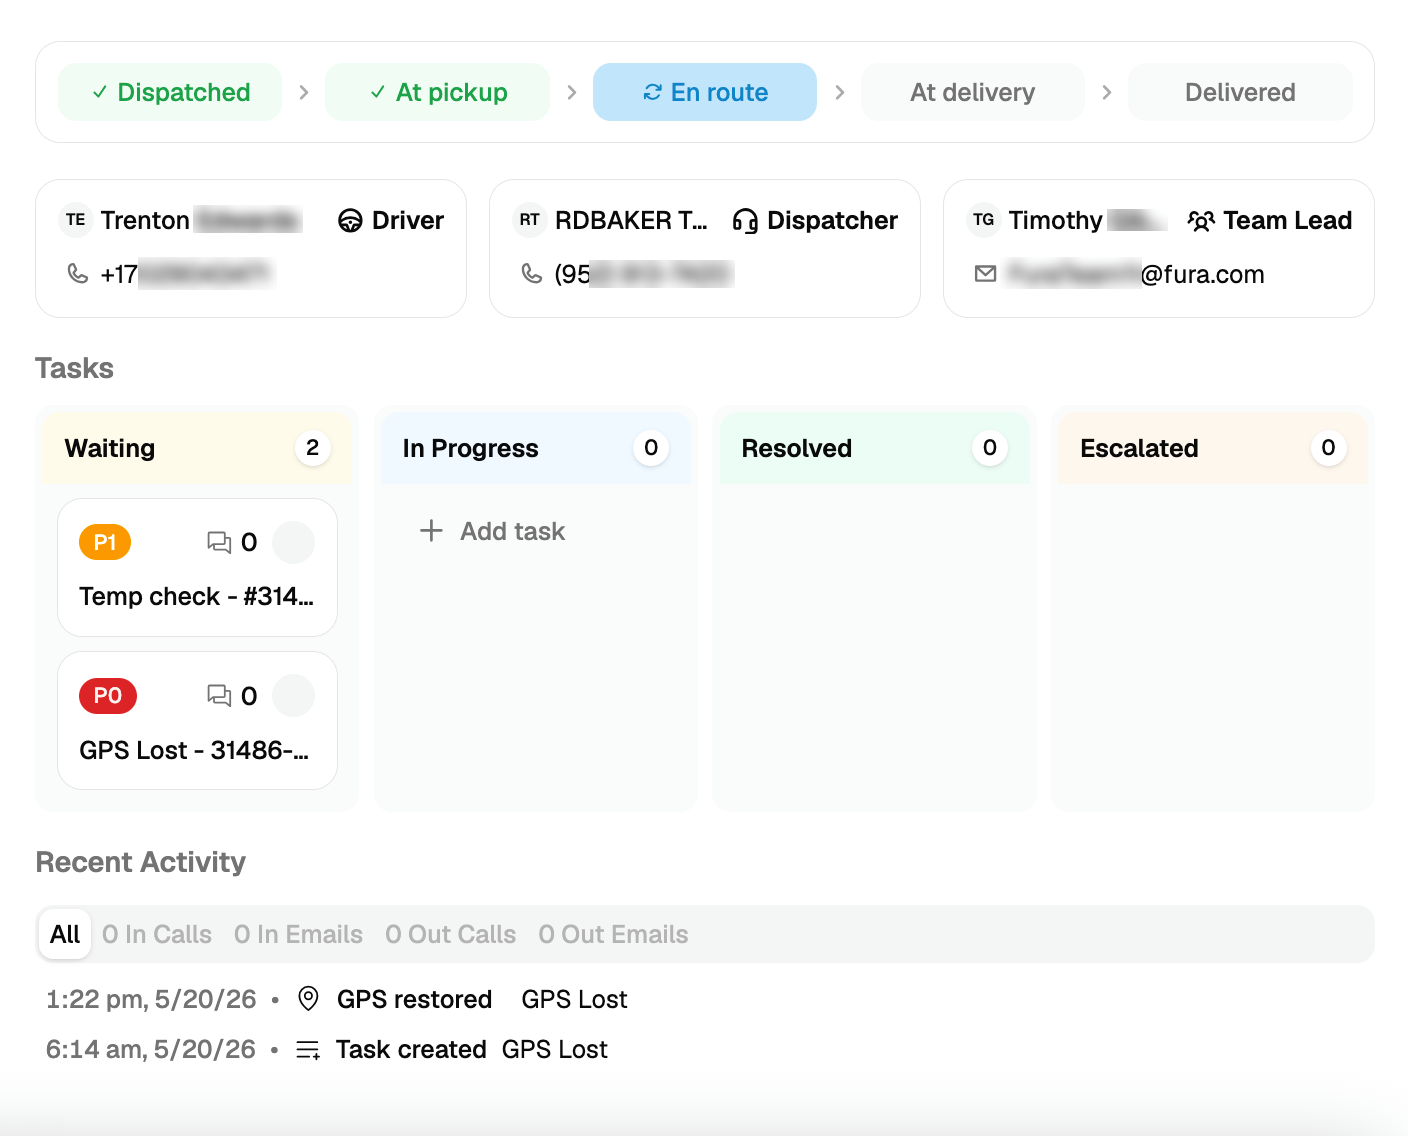This screenshot has width=1408, height=1136.
Task: Click the dispatcher phone icon
Action: (531, 273)
